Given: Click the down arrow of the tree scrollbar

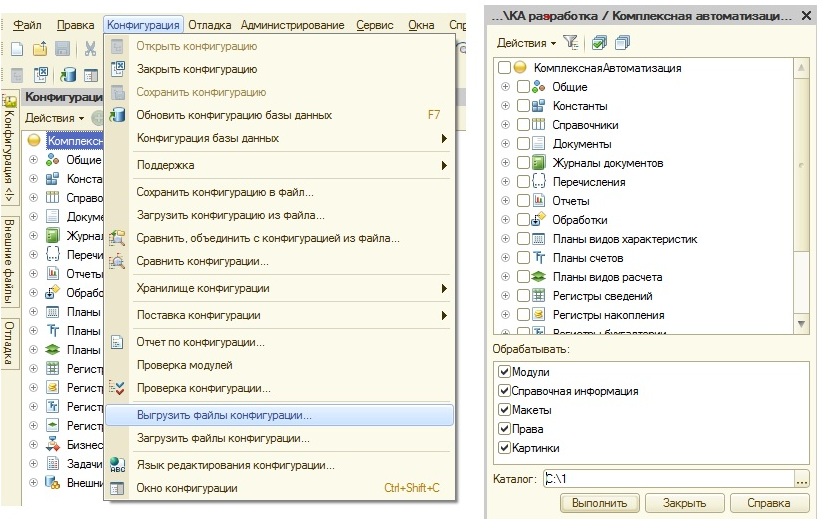Looking at the screenshot, I should pyautogui.click(x=801, y=325).
